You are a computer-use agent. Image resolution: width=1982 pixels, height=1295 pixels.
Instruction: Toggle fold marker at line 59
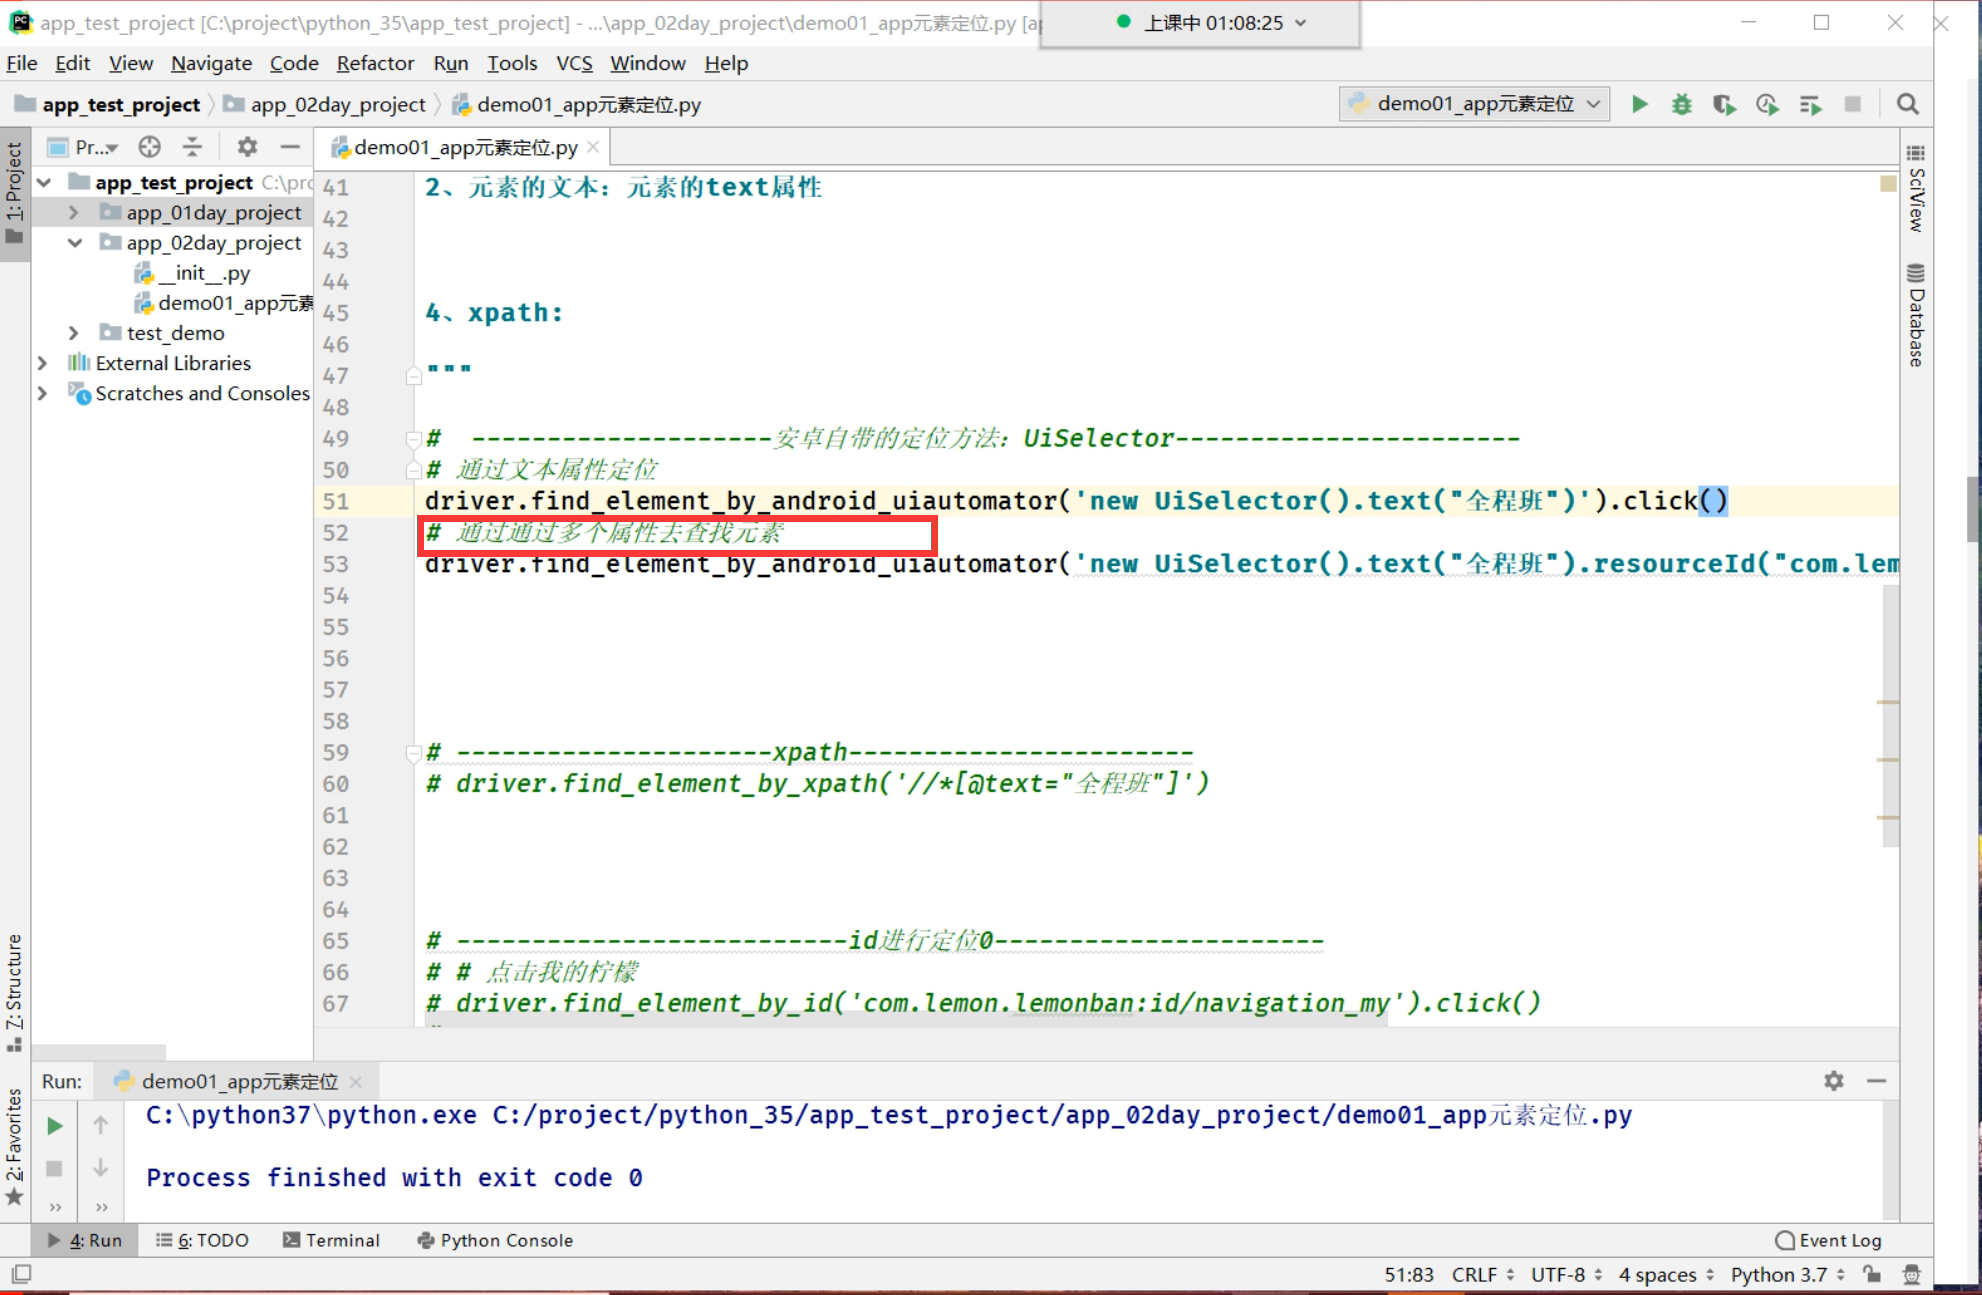(x=413, y=752)
